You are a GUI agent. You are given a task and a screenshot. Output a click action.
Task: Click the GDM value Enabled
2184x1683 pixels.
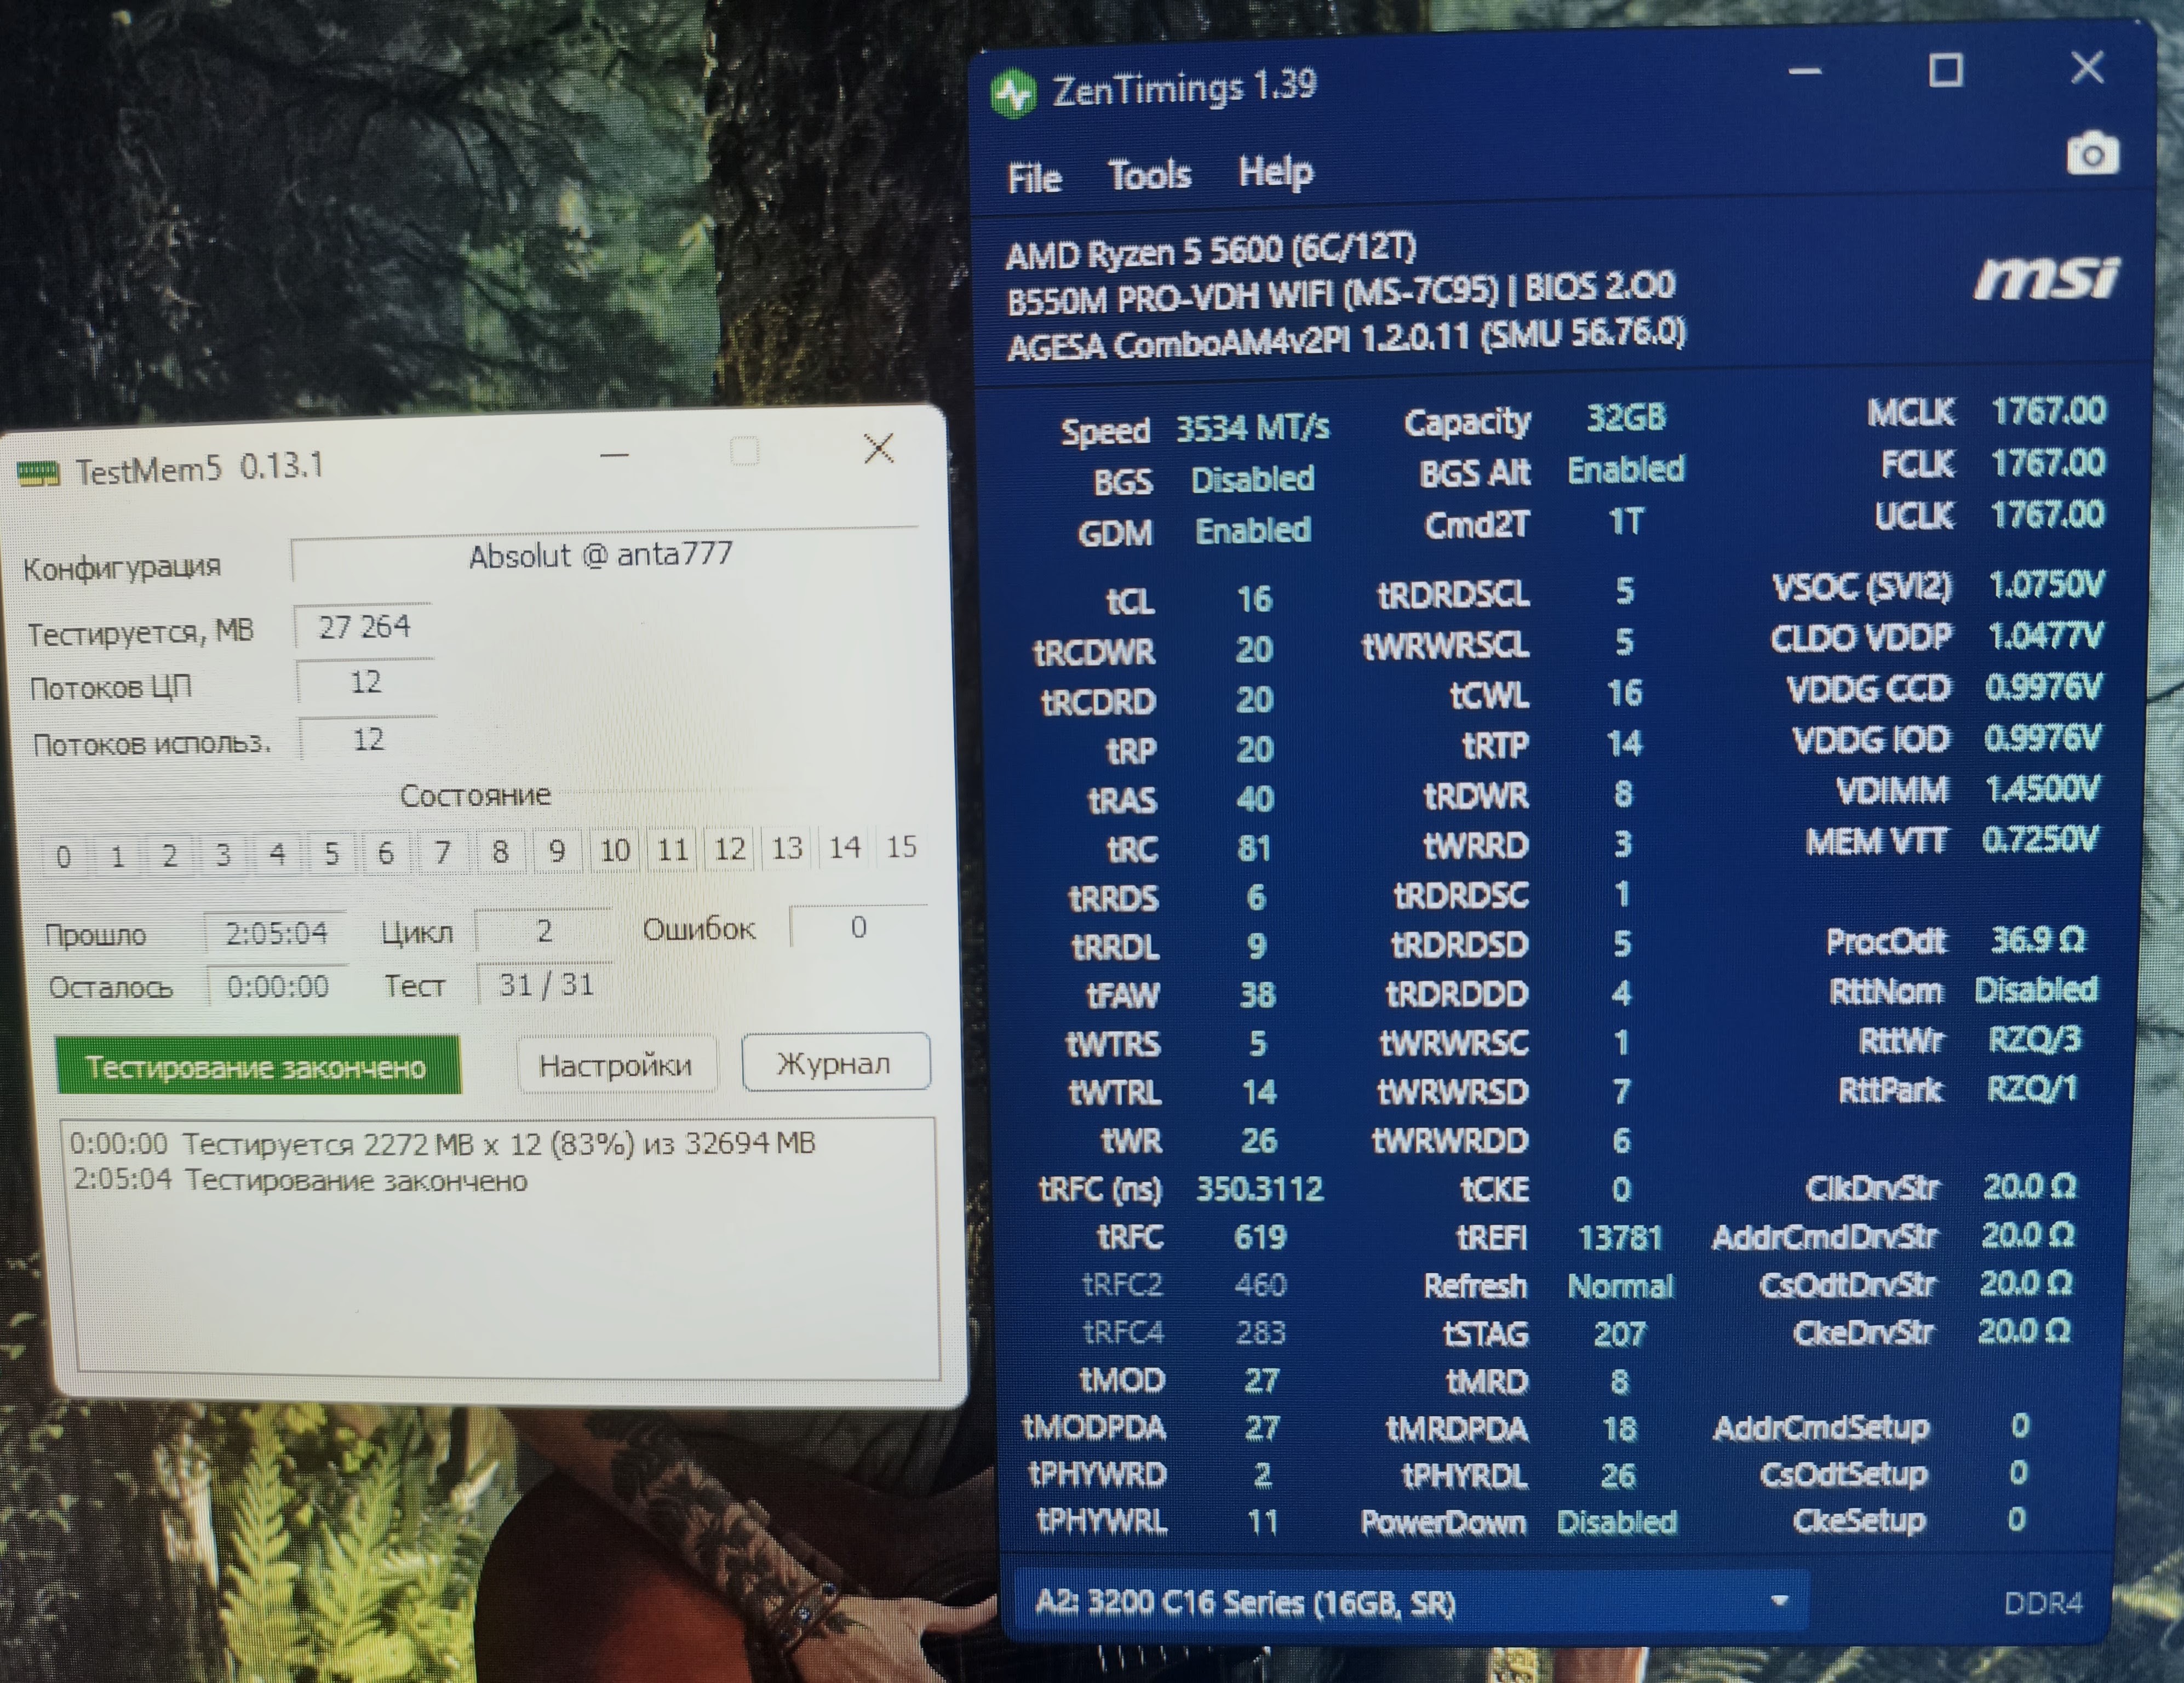[x=1253, y=530]
